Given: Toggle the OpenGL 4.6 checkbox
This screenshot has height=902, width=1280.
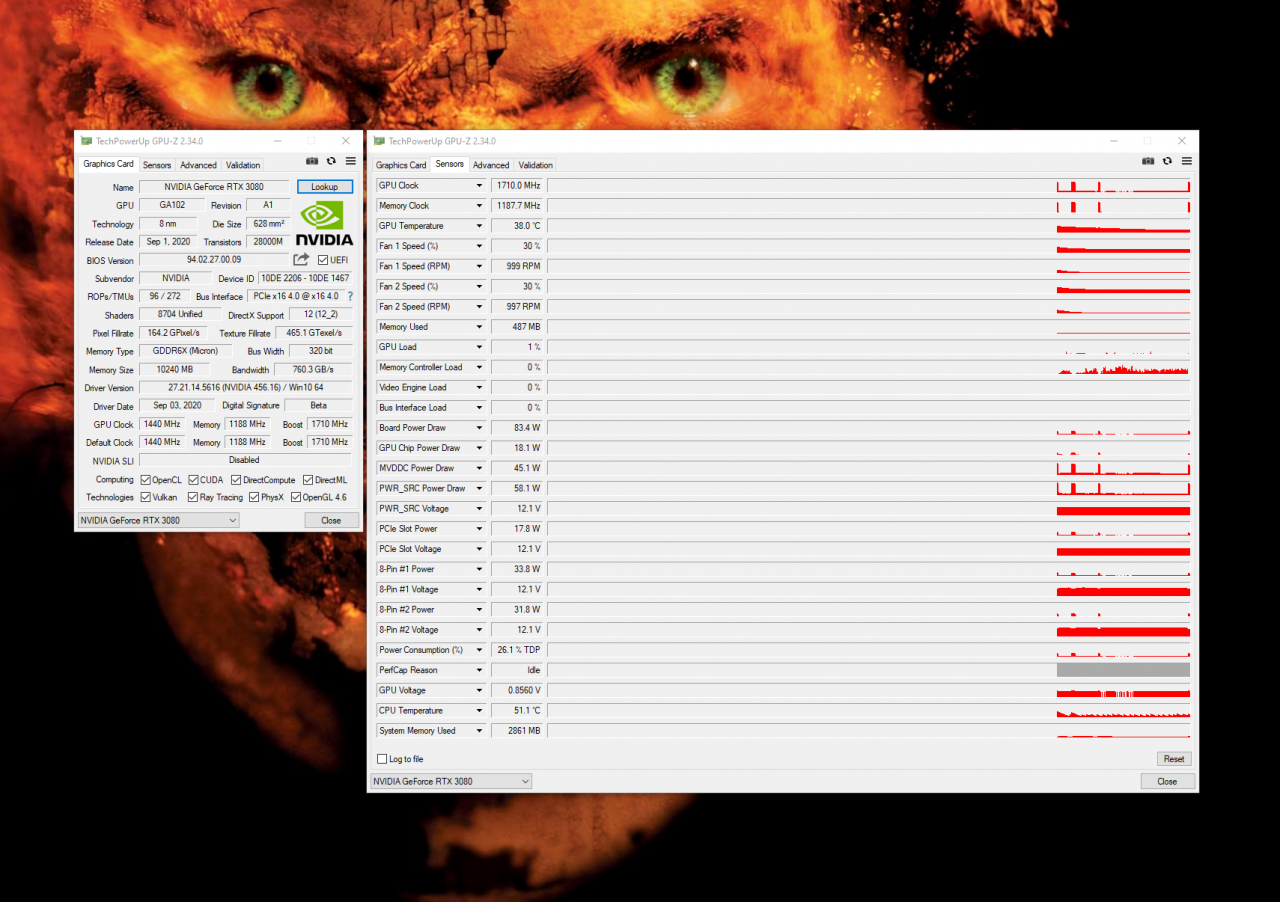Looking at the screenshot, I should (297, 497).
